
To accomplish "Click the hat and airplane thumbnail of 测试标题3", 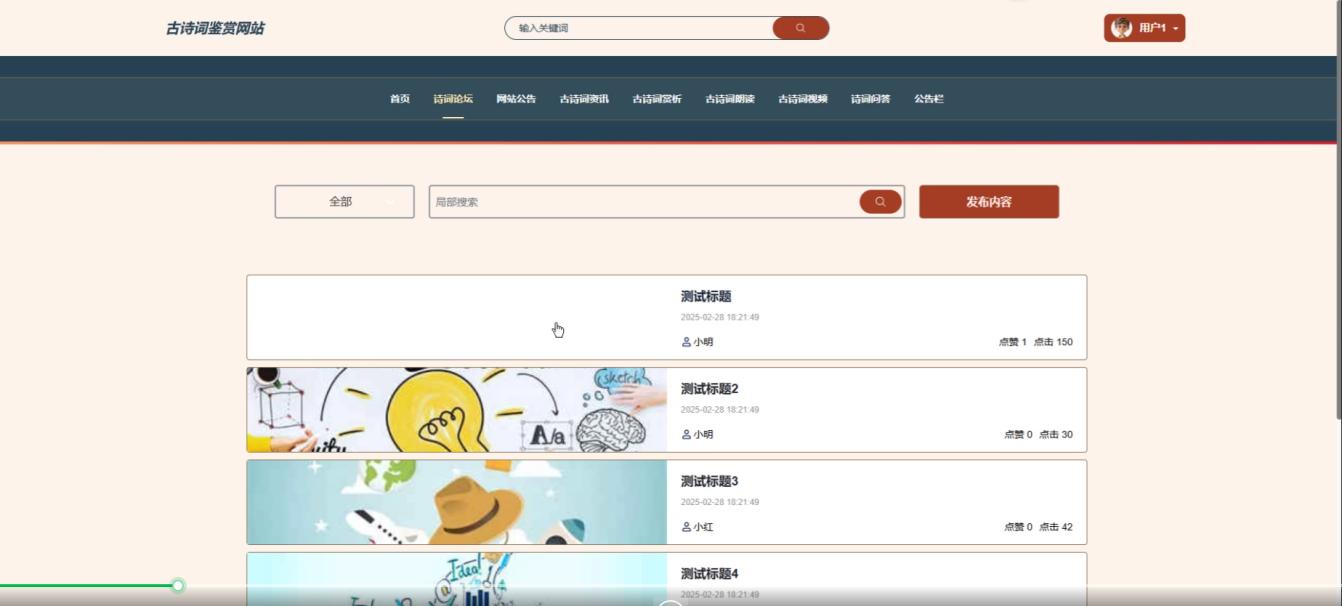I will [457, 502].
